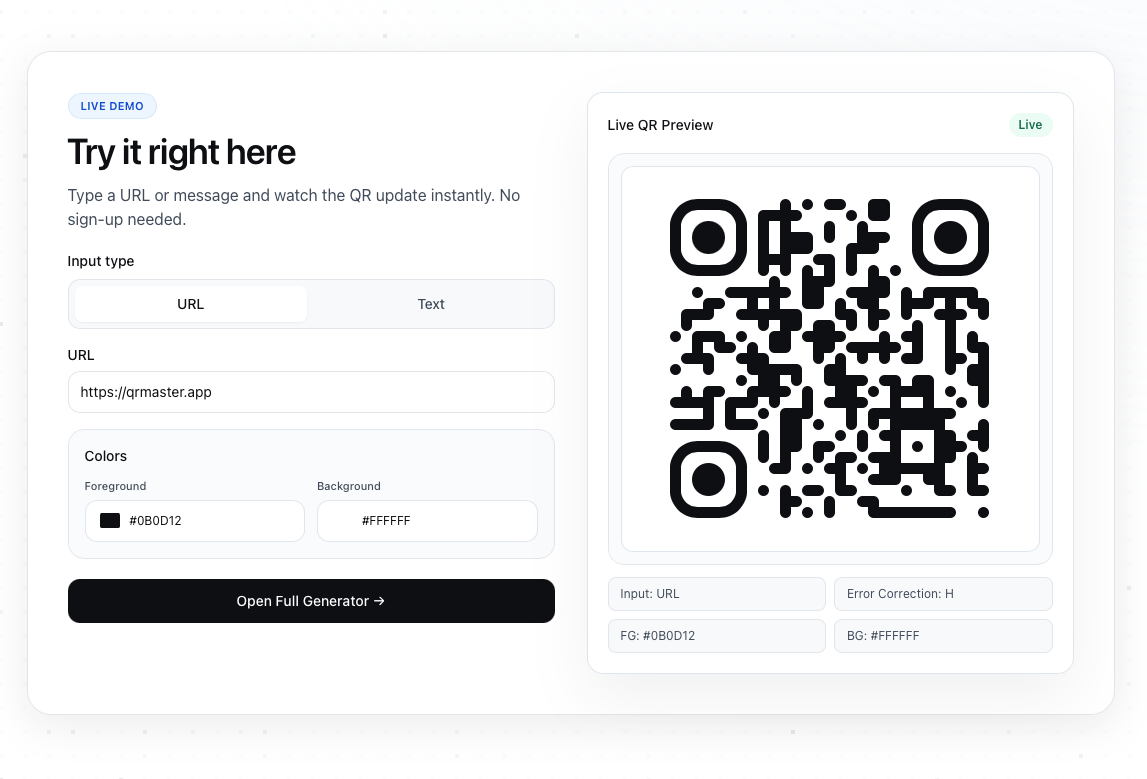Click the top-right QR finder square
Viewport: 1147px width, 779px height.
951,237
